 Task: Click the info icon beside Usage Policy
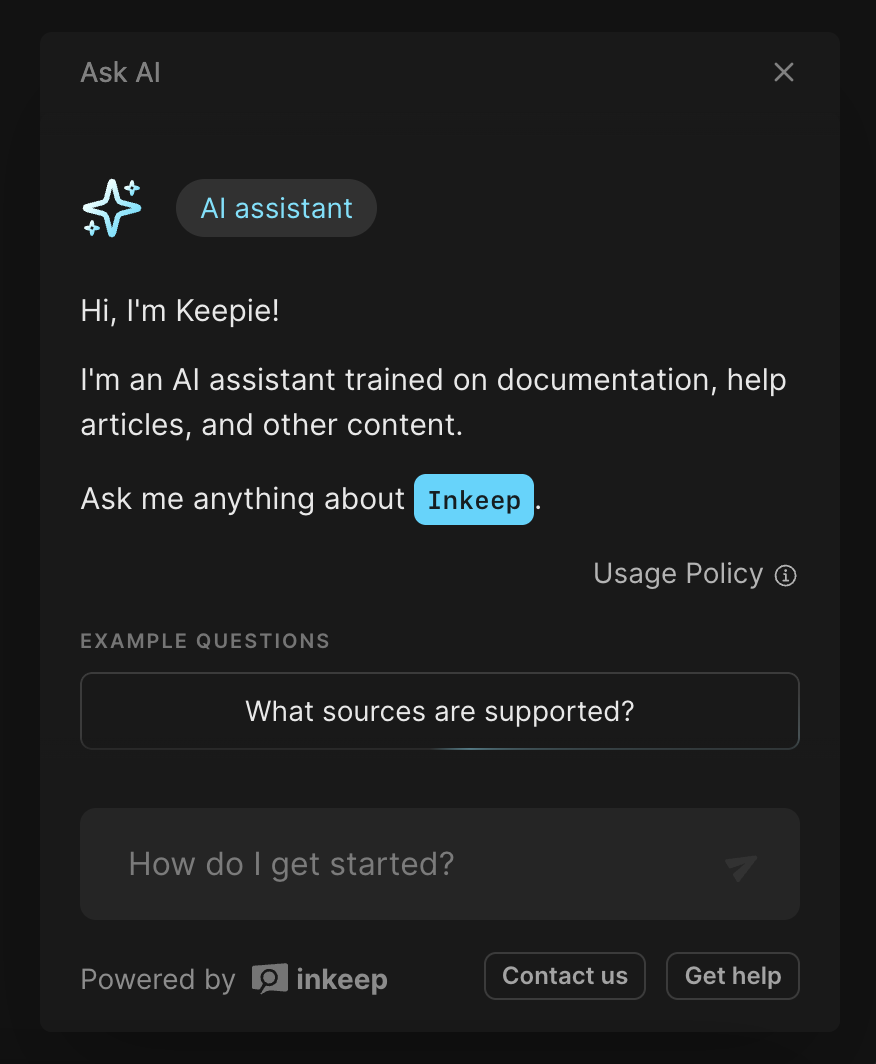coord(786,575)
